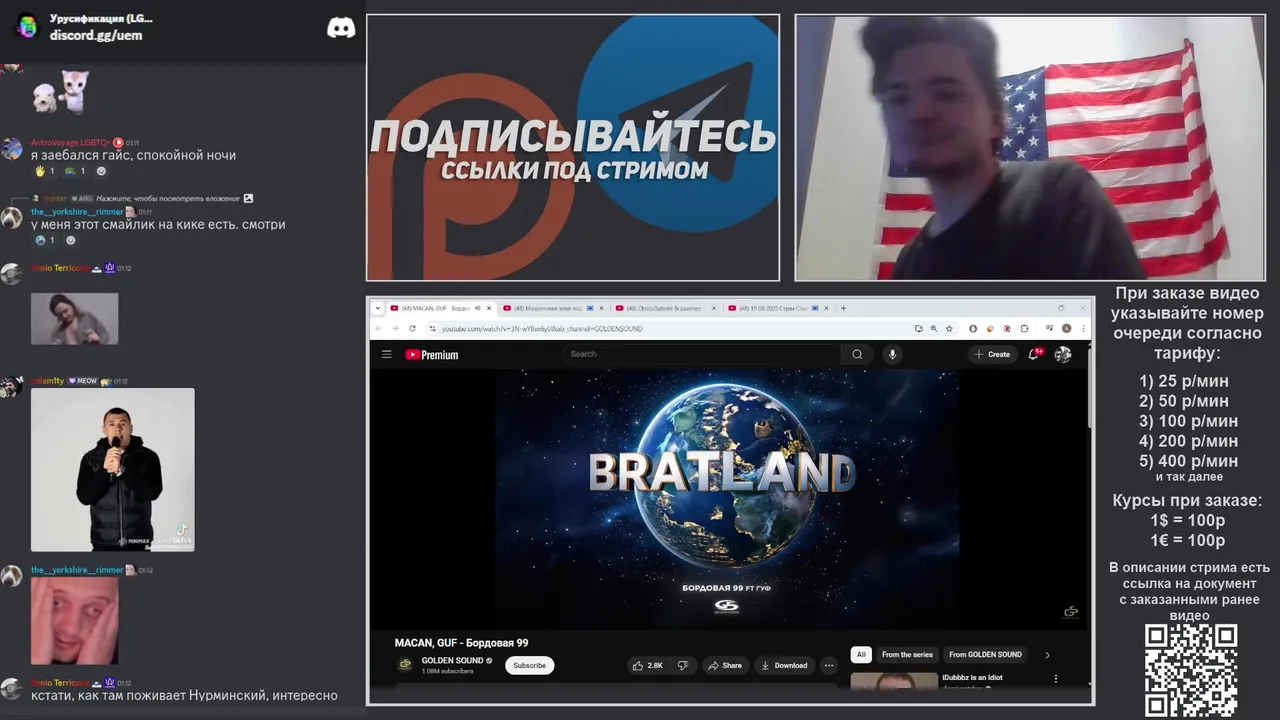This screenshot has width=1280, height=720.
Task: Mute the MACAN, GUF tab audio
Action: 478,308
